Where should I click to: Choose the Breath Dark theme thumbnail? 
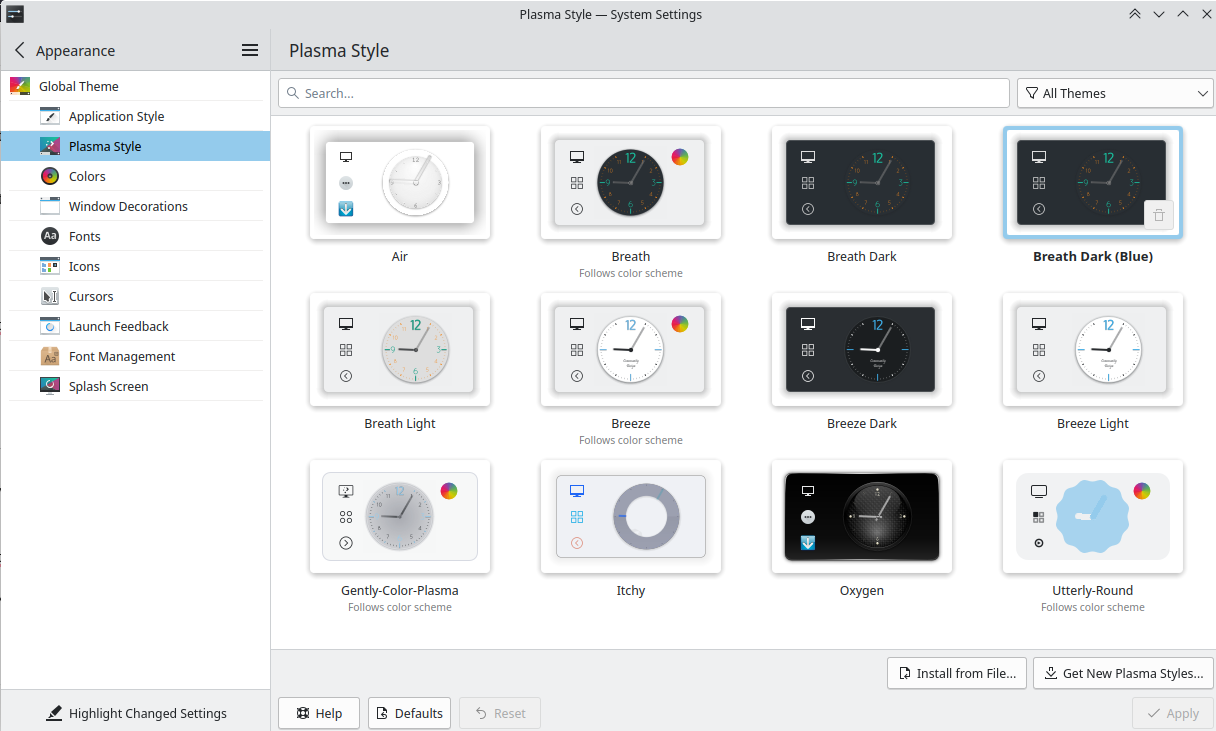862,182
